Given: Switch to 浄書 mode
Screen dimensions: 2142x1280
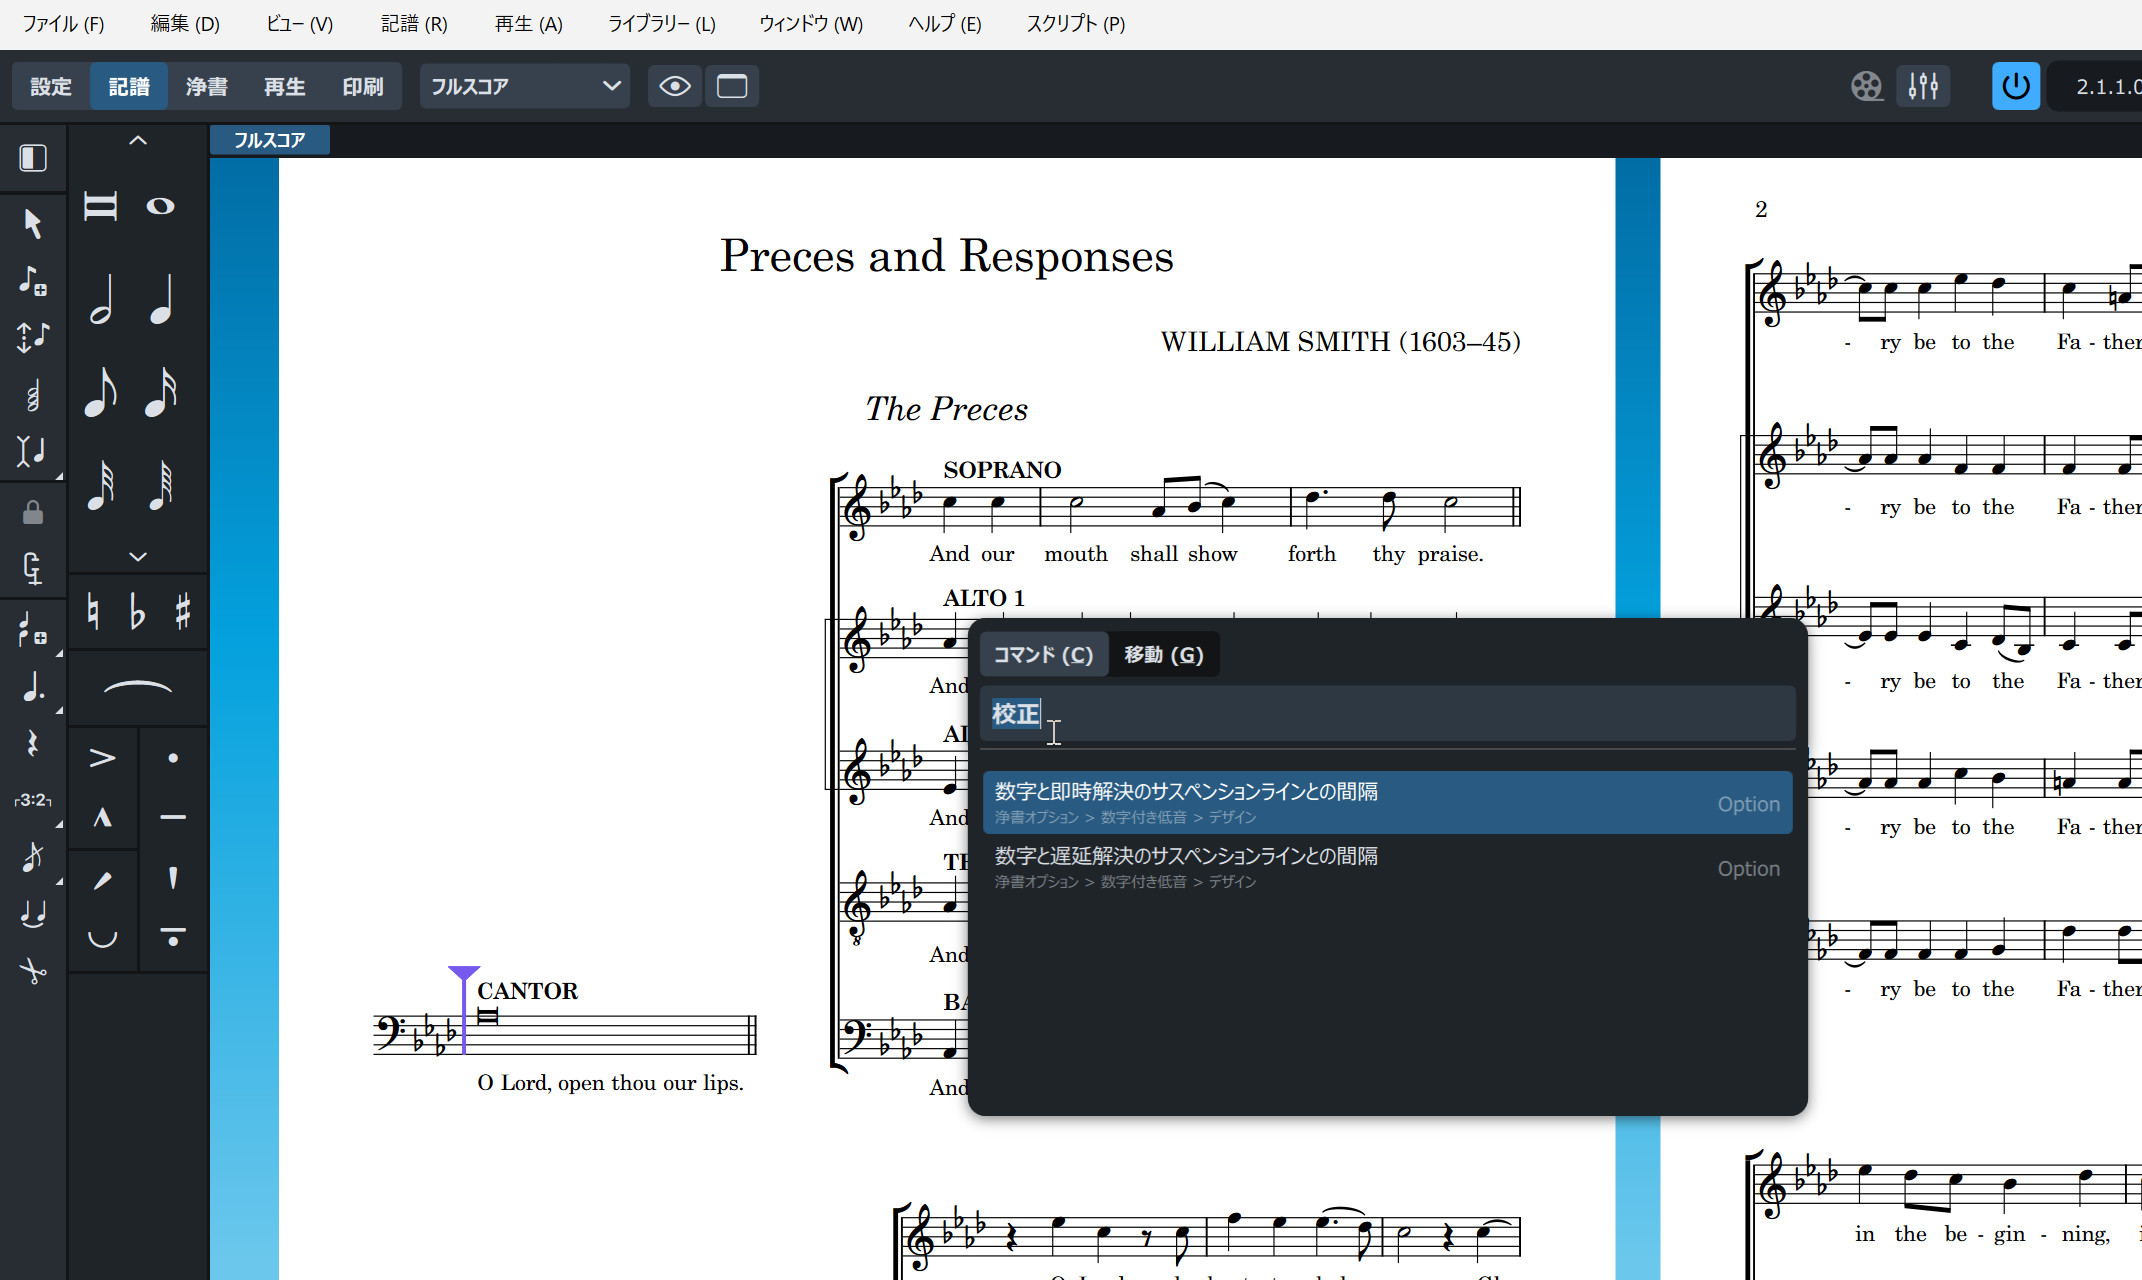Looking at the screenshot, I should click(x=207, y=87).
